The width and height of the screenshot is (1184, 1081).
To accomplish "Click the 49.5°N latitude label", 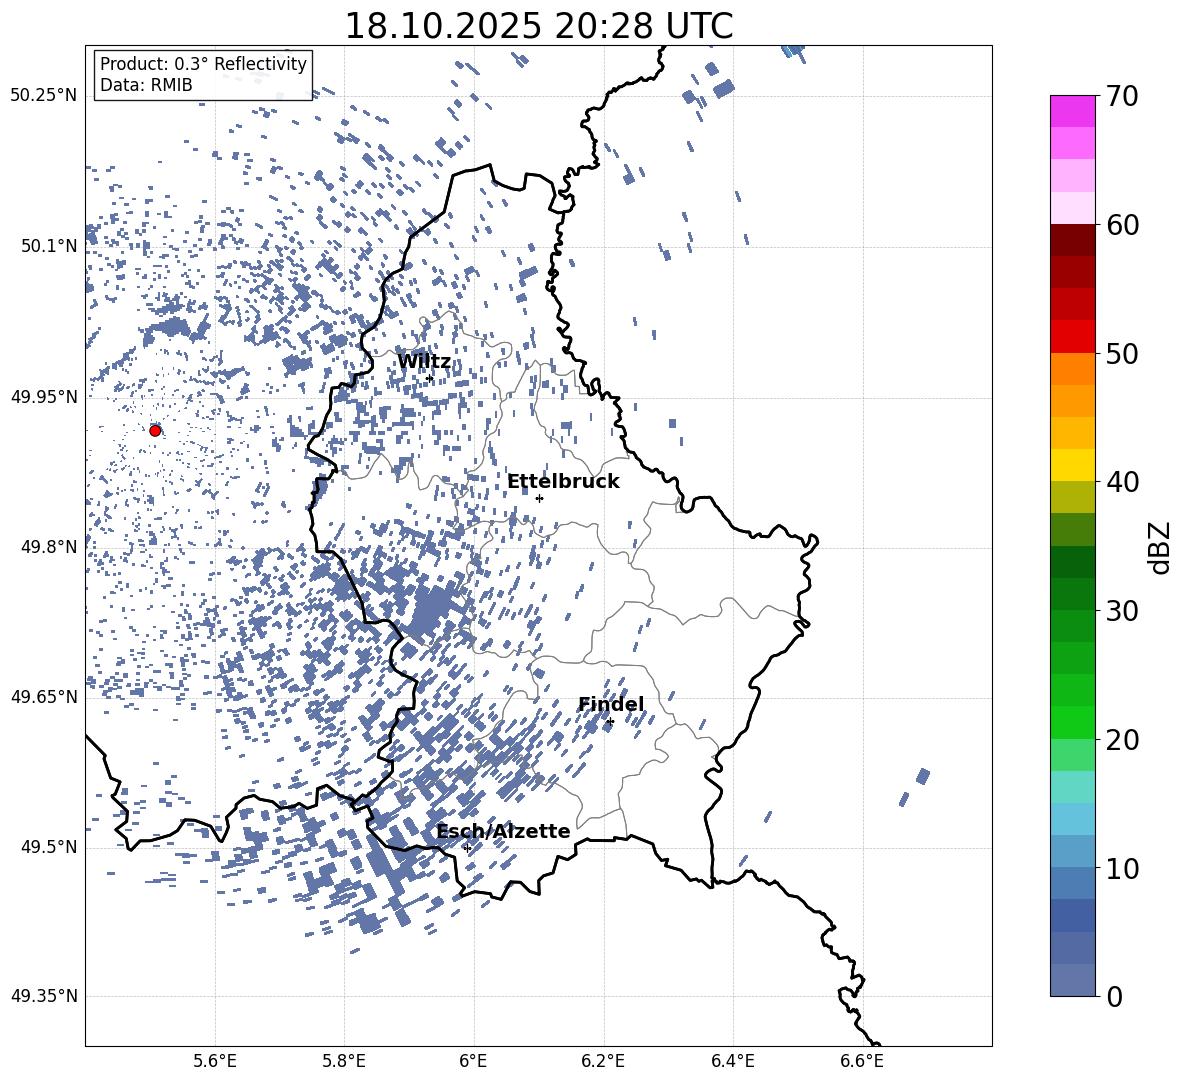I will [49, 847].
